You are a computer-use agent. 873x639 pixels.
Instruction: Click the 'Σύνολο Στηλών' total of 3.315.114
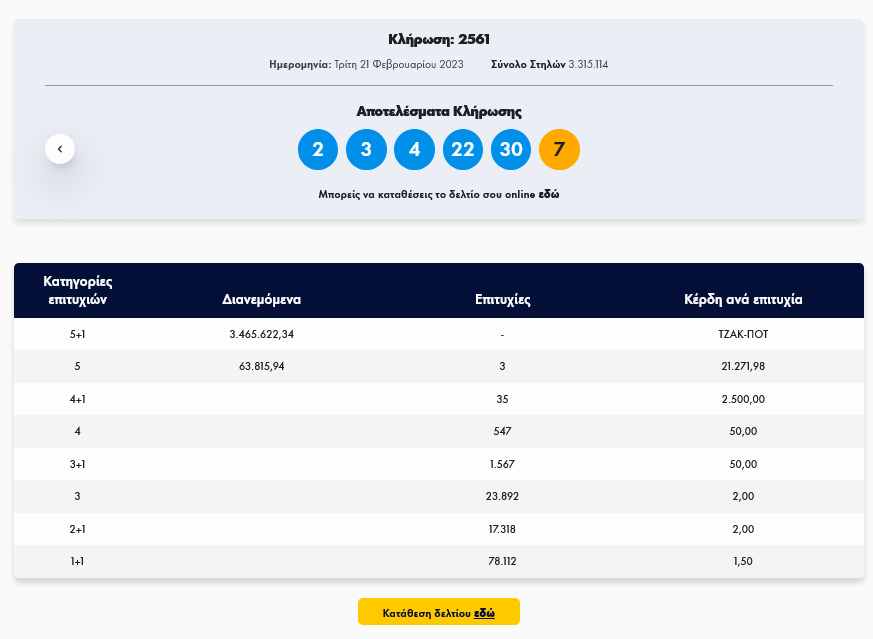549,64
